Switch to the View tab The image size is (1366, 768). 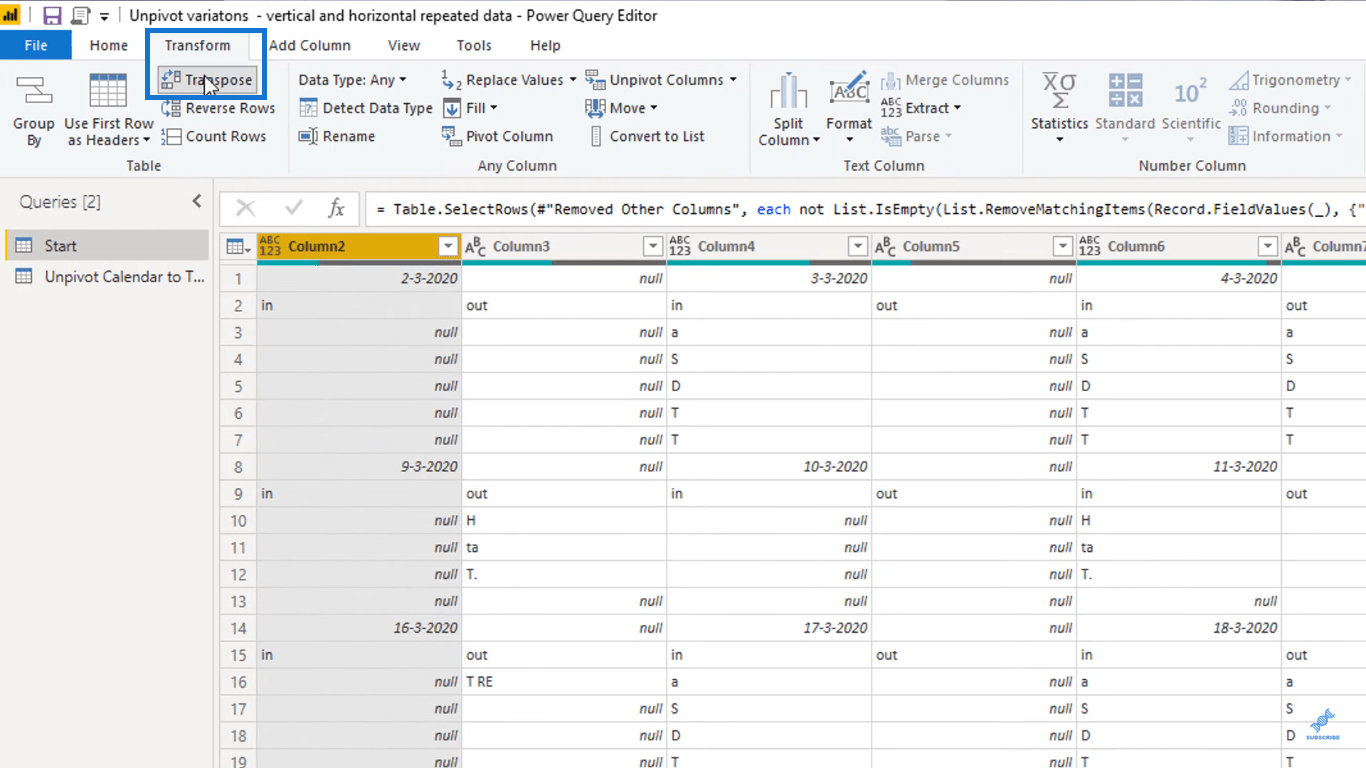coord(404,45)
